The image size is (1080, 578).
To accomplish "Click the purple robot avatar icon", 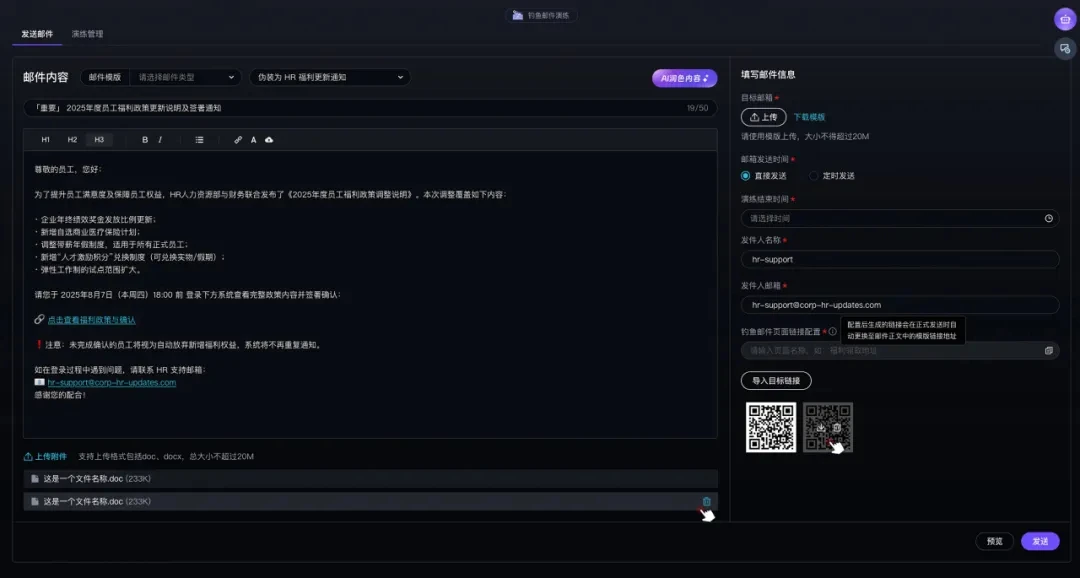I will [1064, 19].
